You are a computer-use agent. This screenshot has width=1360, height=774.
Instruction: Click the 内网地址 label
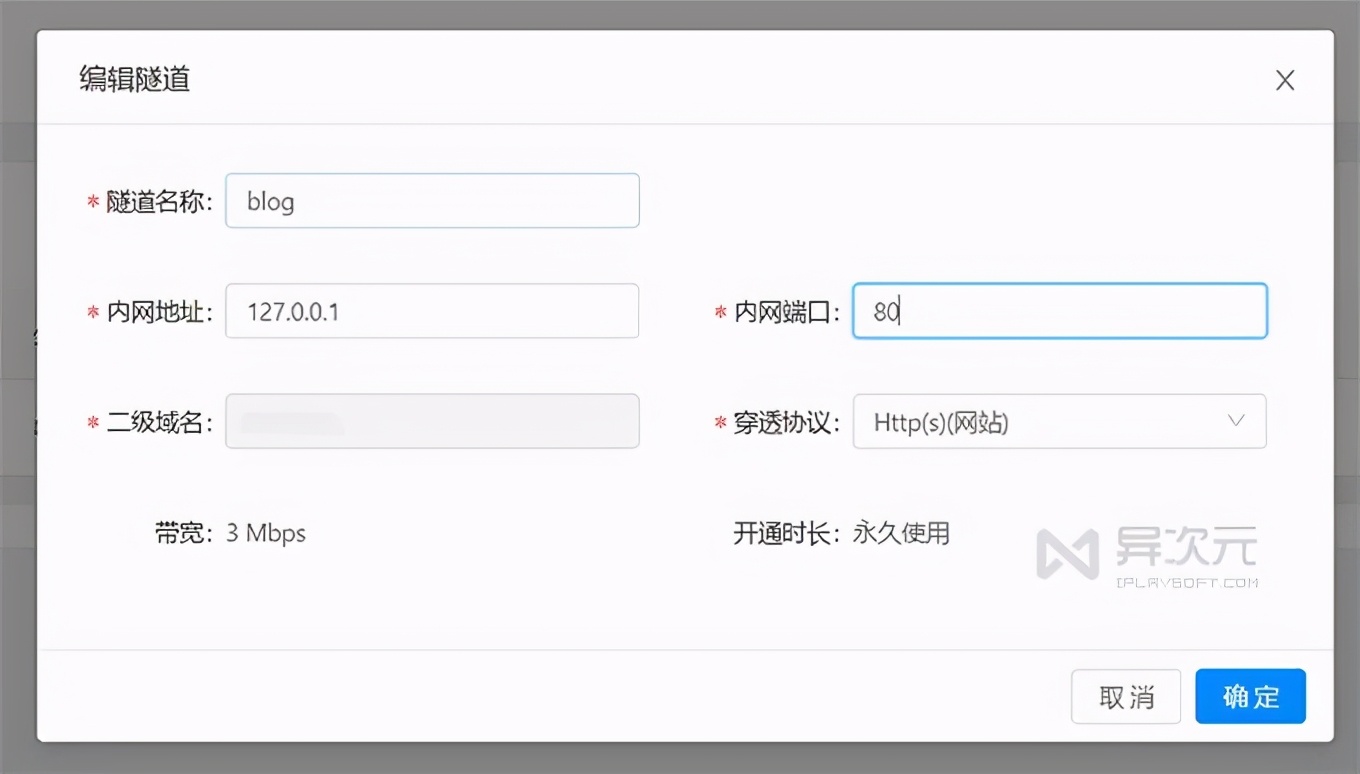coord(158,312)
